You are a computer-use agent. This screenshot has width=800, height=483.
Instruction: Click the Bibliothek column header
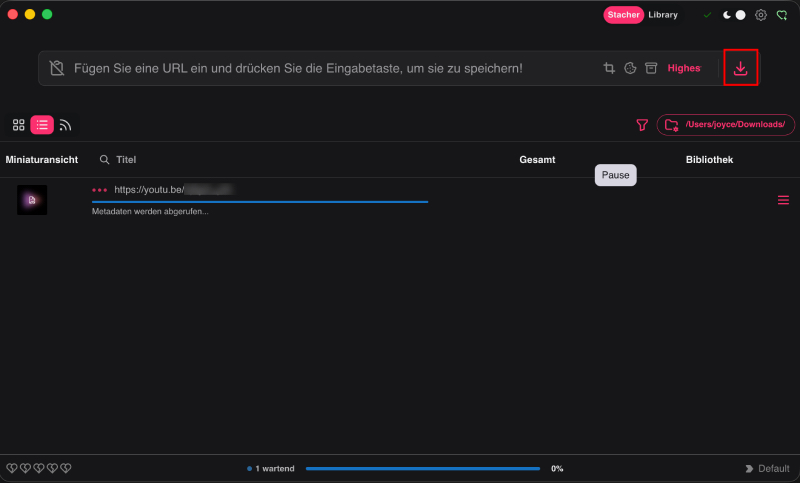[709, 160]
